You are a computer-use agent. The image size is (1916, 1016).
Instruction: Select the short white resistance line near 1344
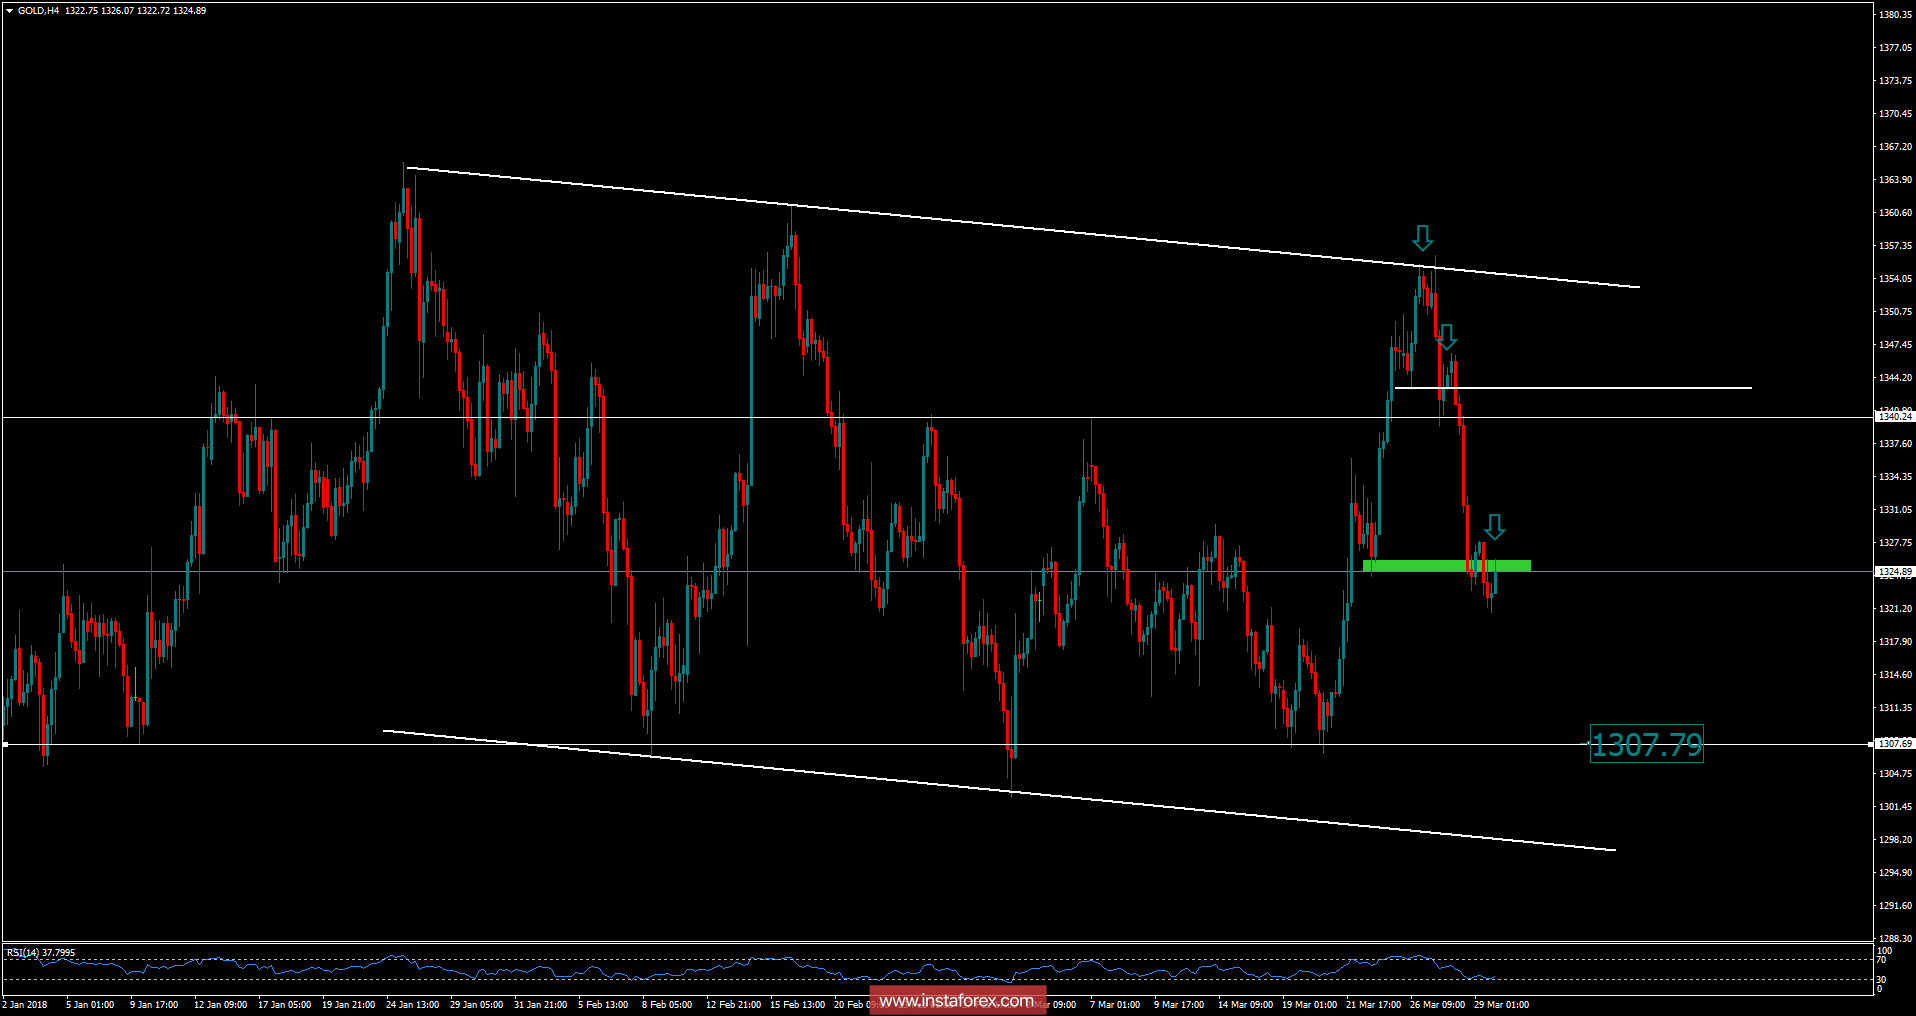pos(1600,388)
